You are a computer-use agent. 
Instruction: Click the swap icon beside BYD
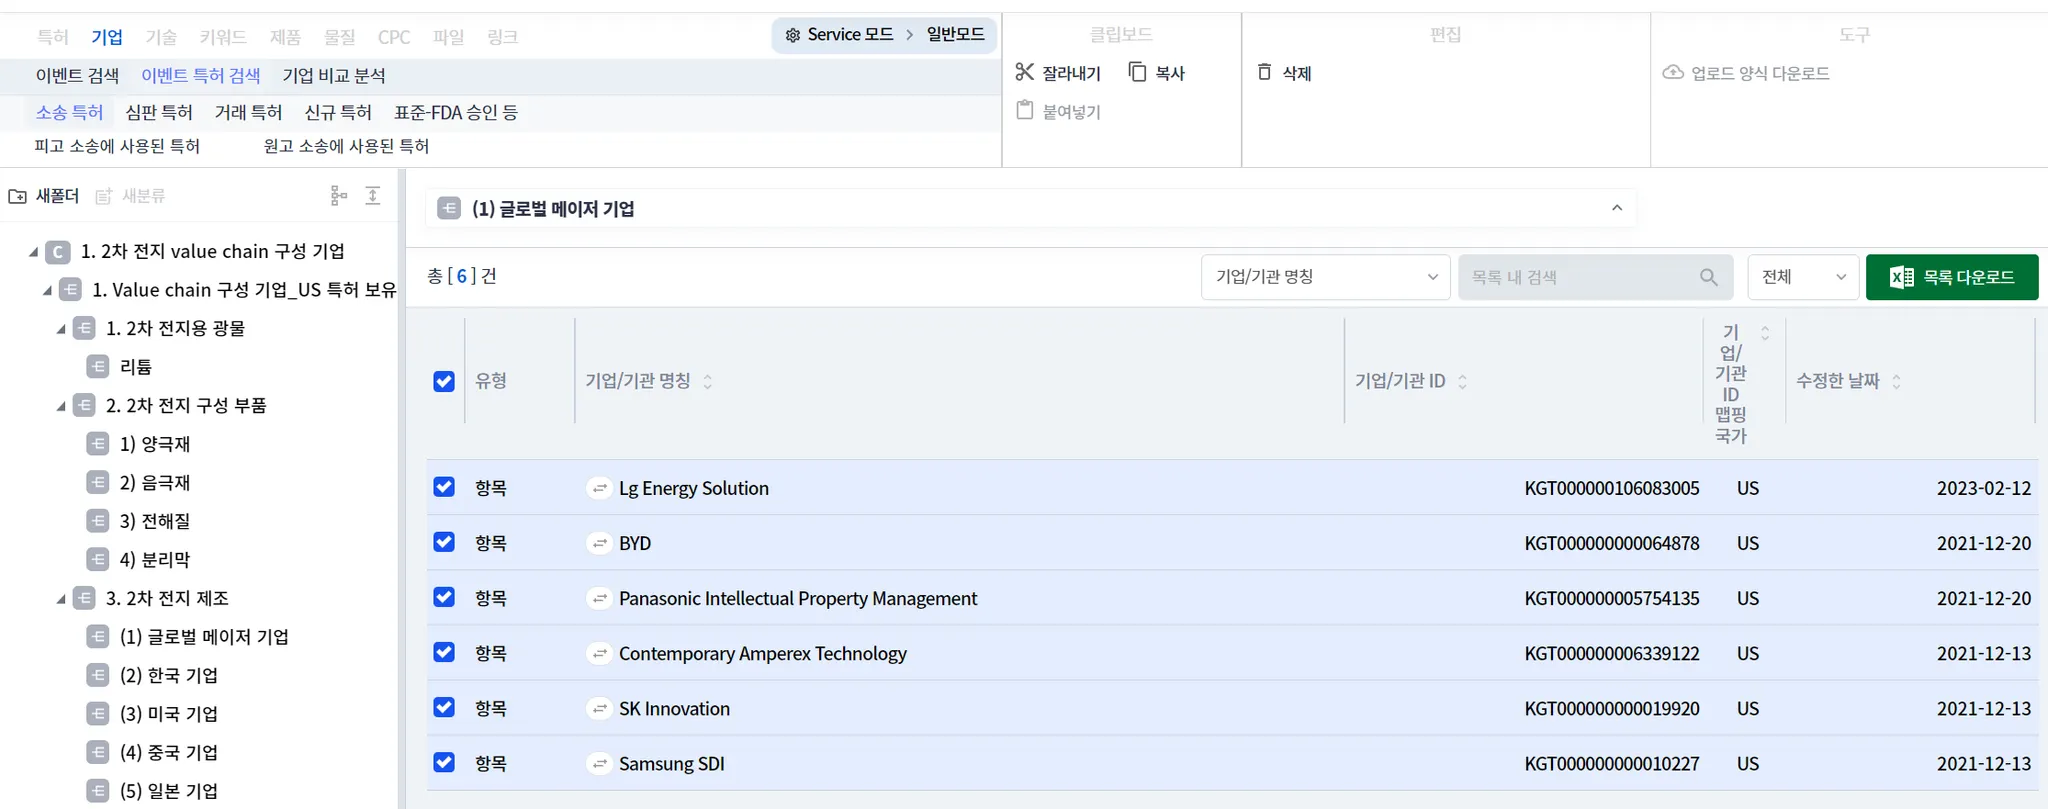[599, 543]
